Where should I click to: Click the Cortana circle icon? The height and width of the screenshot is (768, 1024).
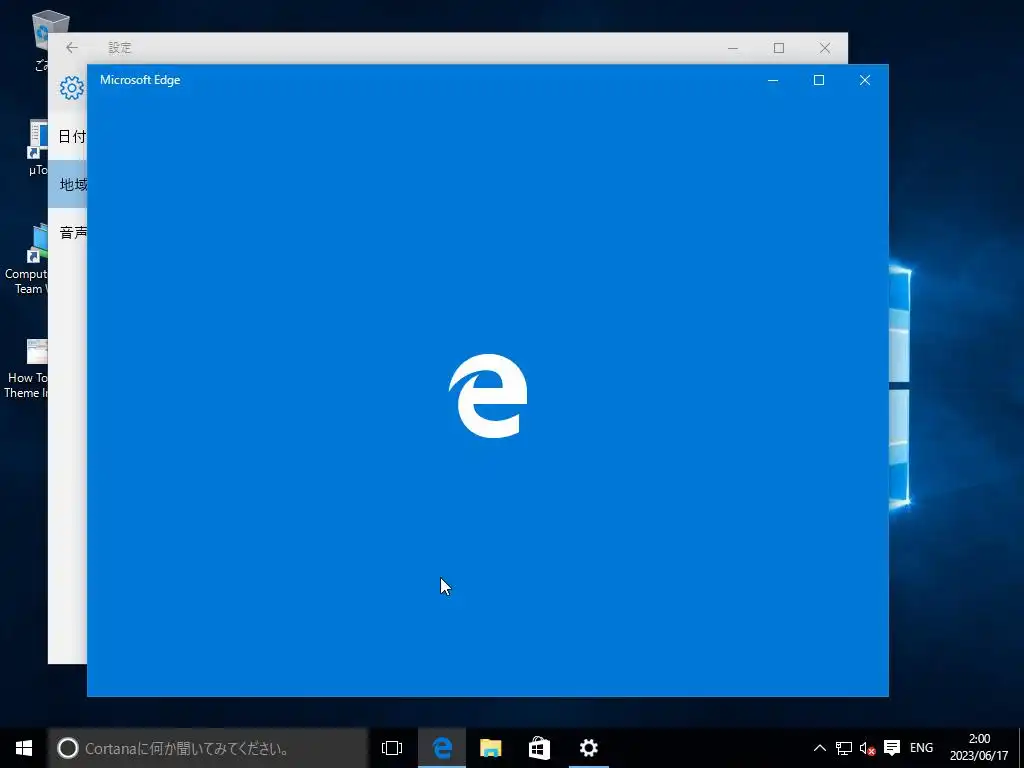coord(67,748)
